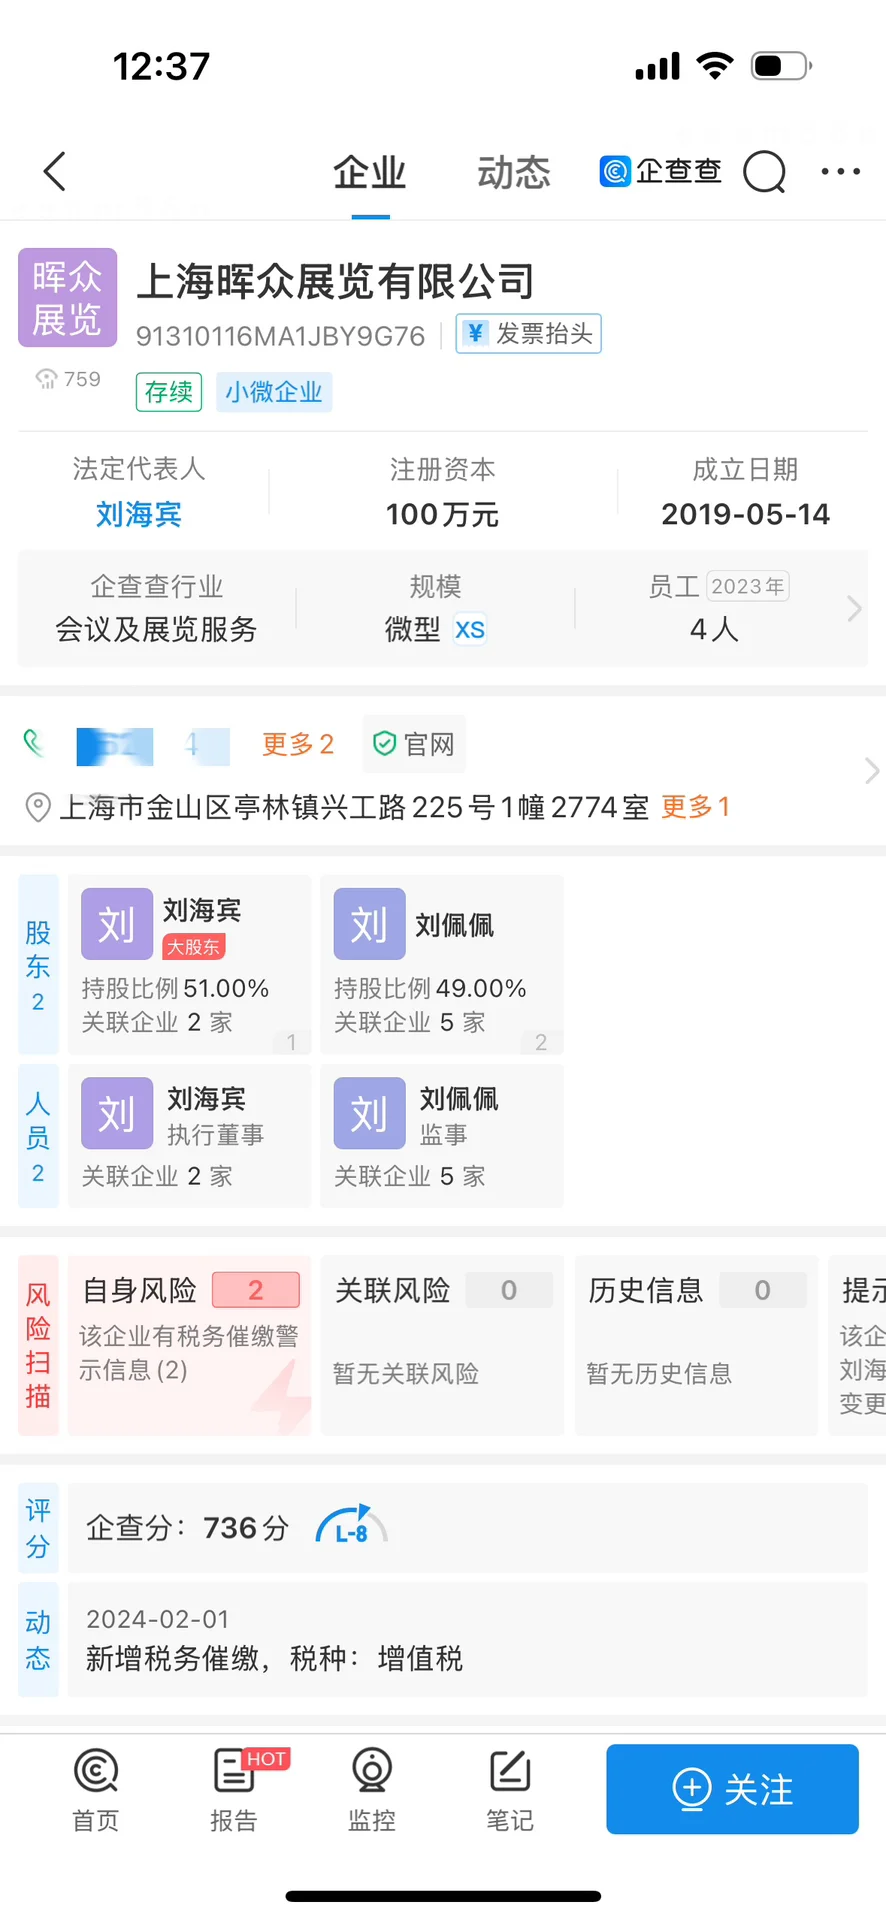Tap the 关注 follow button
Viewport: 886px width, 1920px height.
[x=732, y=1789]
